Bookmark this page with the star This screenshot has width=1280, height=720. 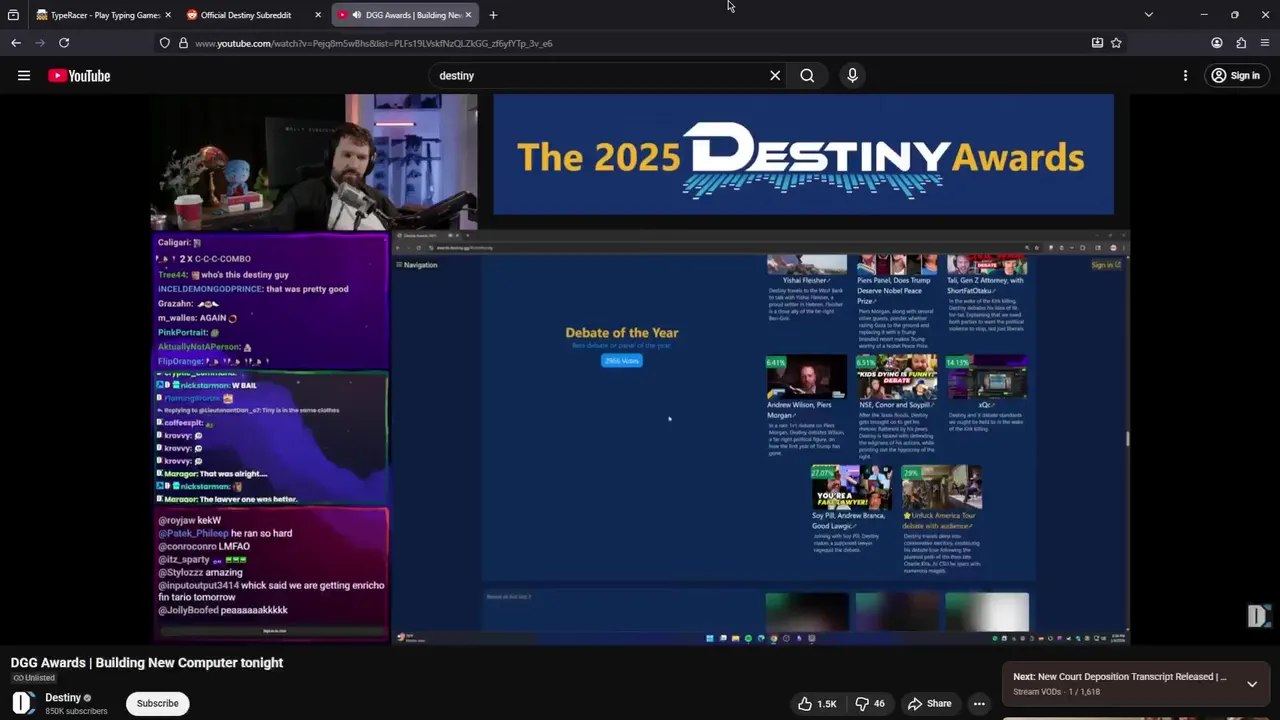[1116, 43]
